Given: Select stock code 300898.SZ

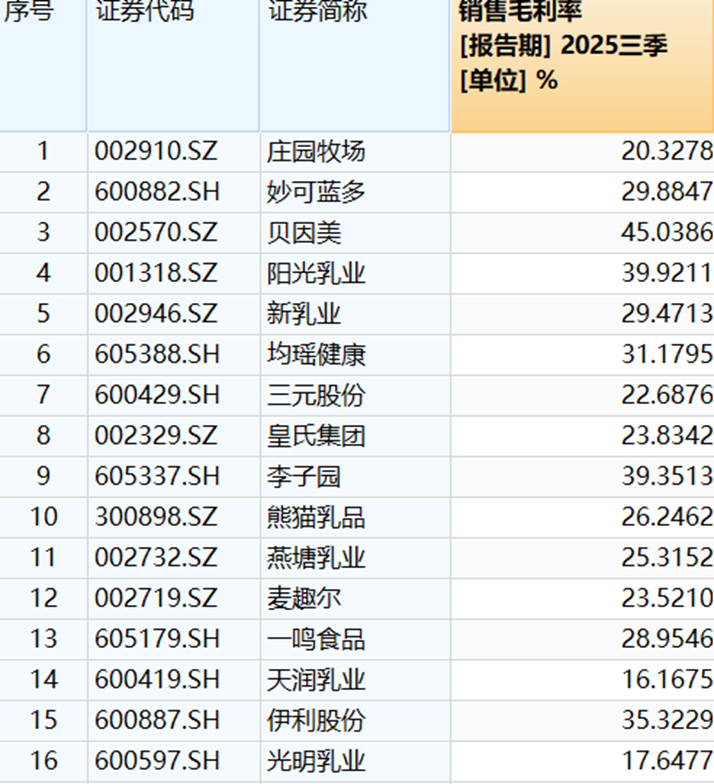Looking at the screenshot, I should [x=156, y=516].
